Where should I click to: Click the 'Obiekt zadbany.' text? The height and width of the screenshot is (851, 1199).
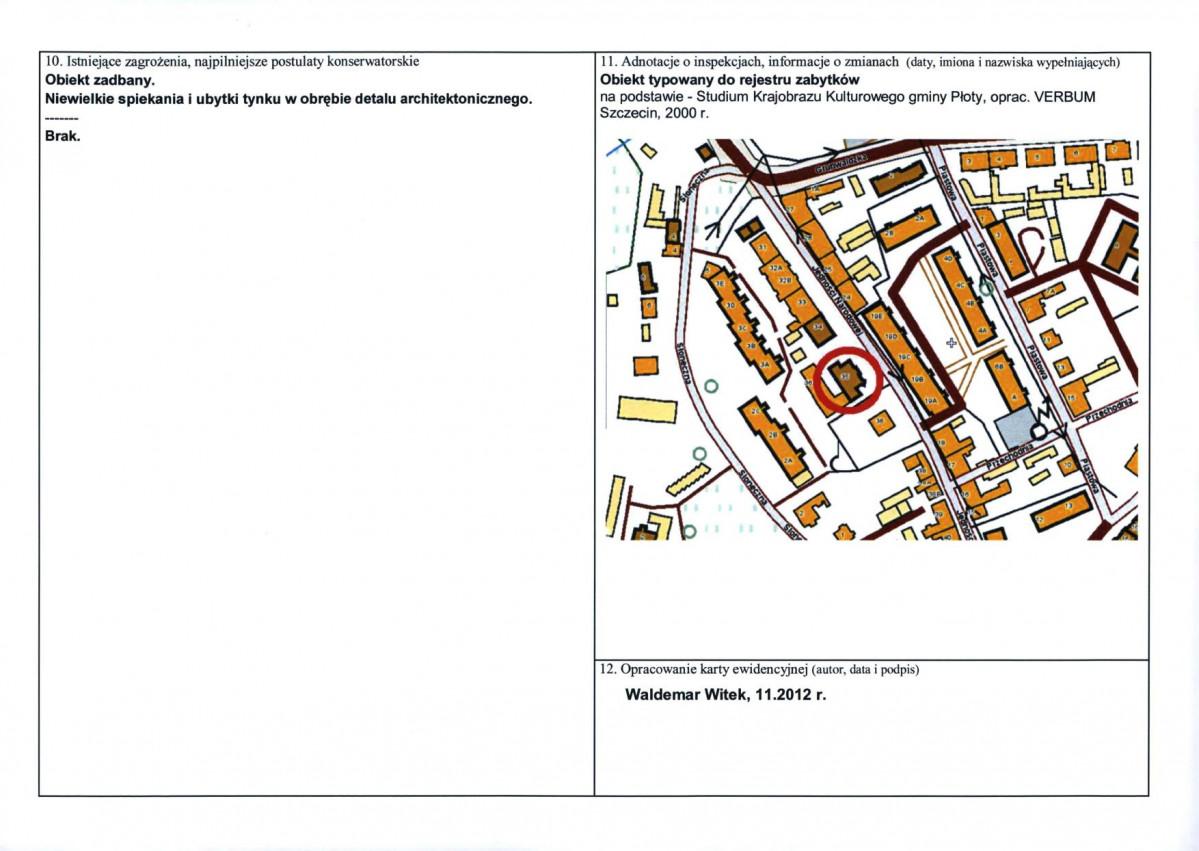click(100, 80)
